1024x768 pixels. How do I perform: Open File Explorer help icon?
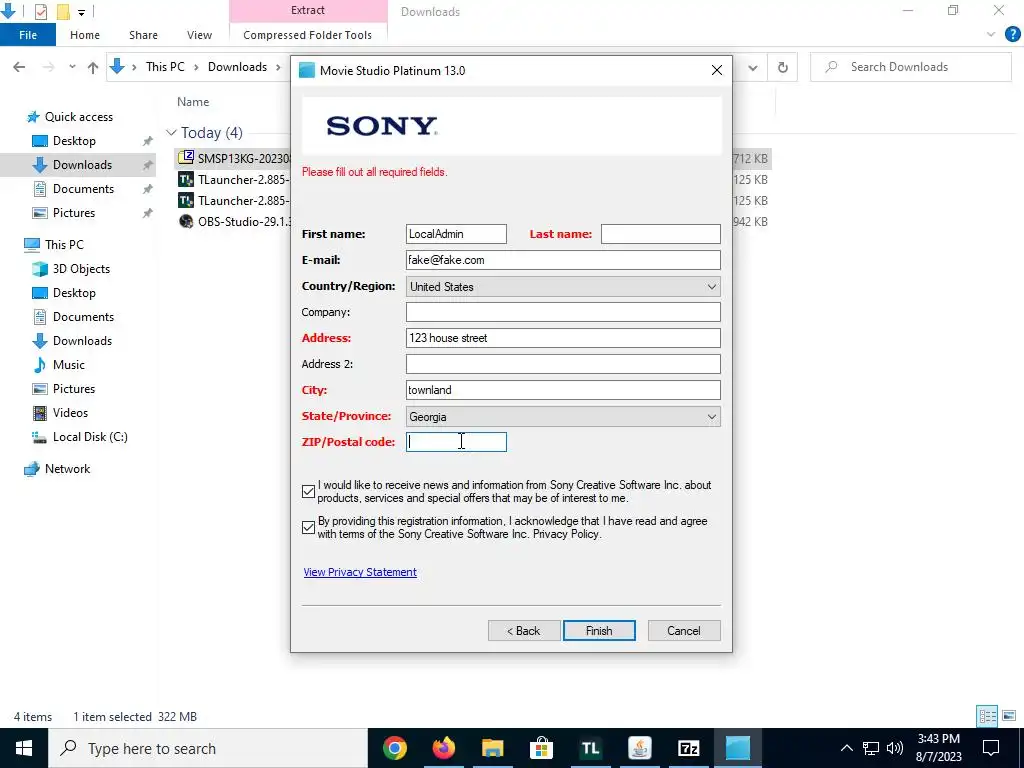point(1012,35)
